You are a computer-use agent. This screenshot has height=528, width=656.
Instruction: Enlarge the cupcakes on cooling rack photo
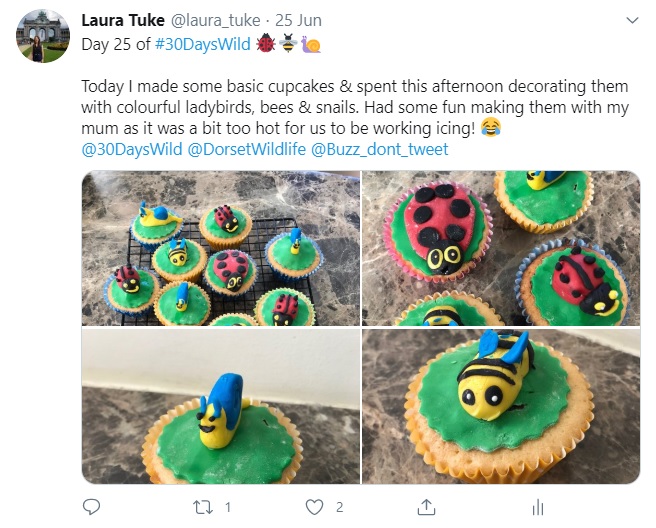219,248
